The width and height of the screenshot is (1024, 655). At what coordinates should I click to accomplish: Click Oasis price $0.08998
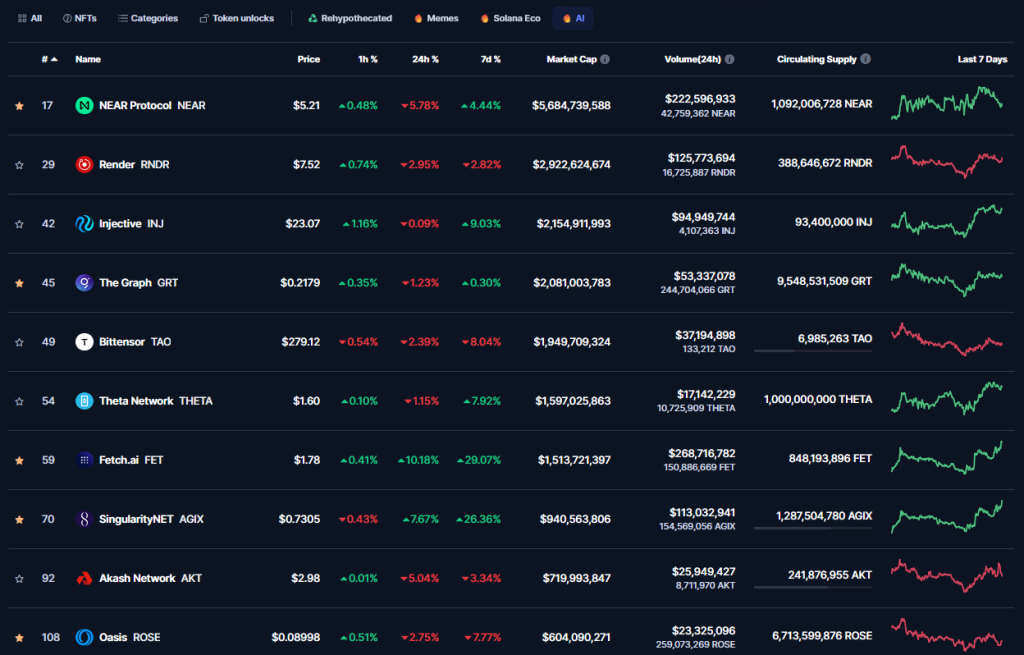(x=296, y=637)
